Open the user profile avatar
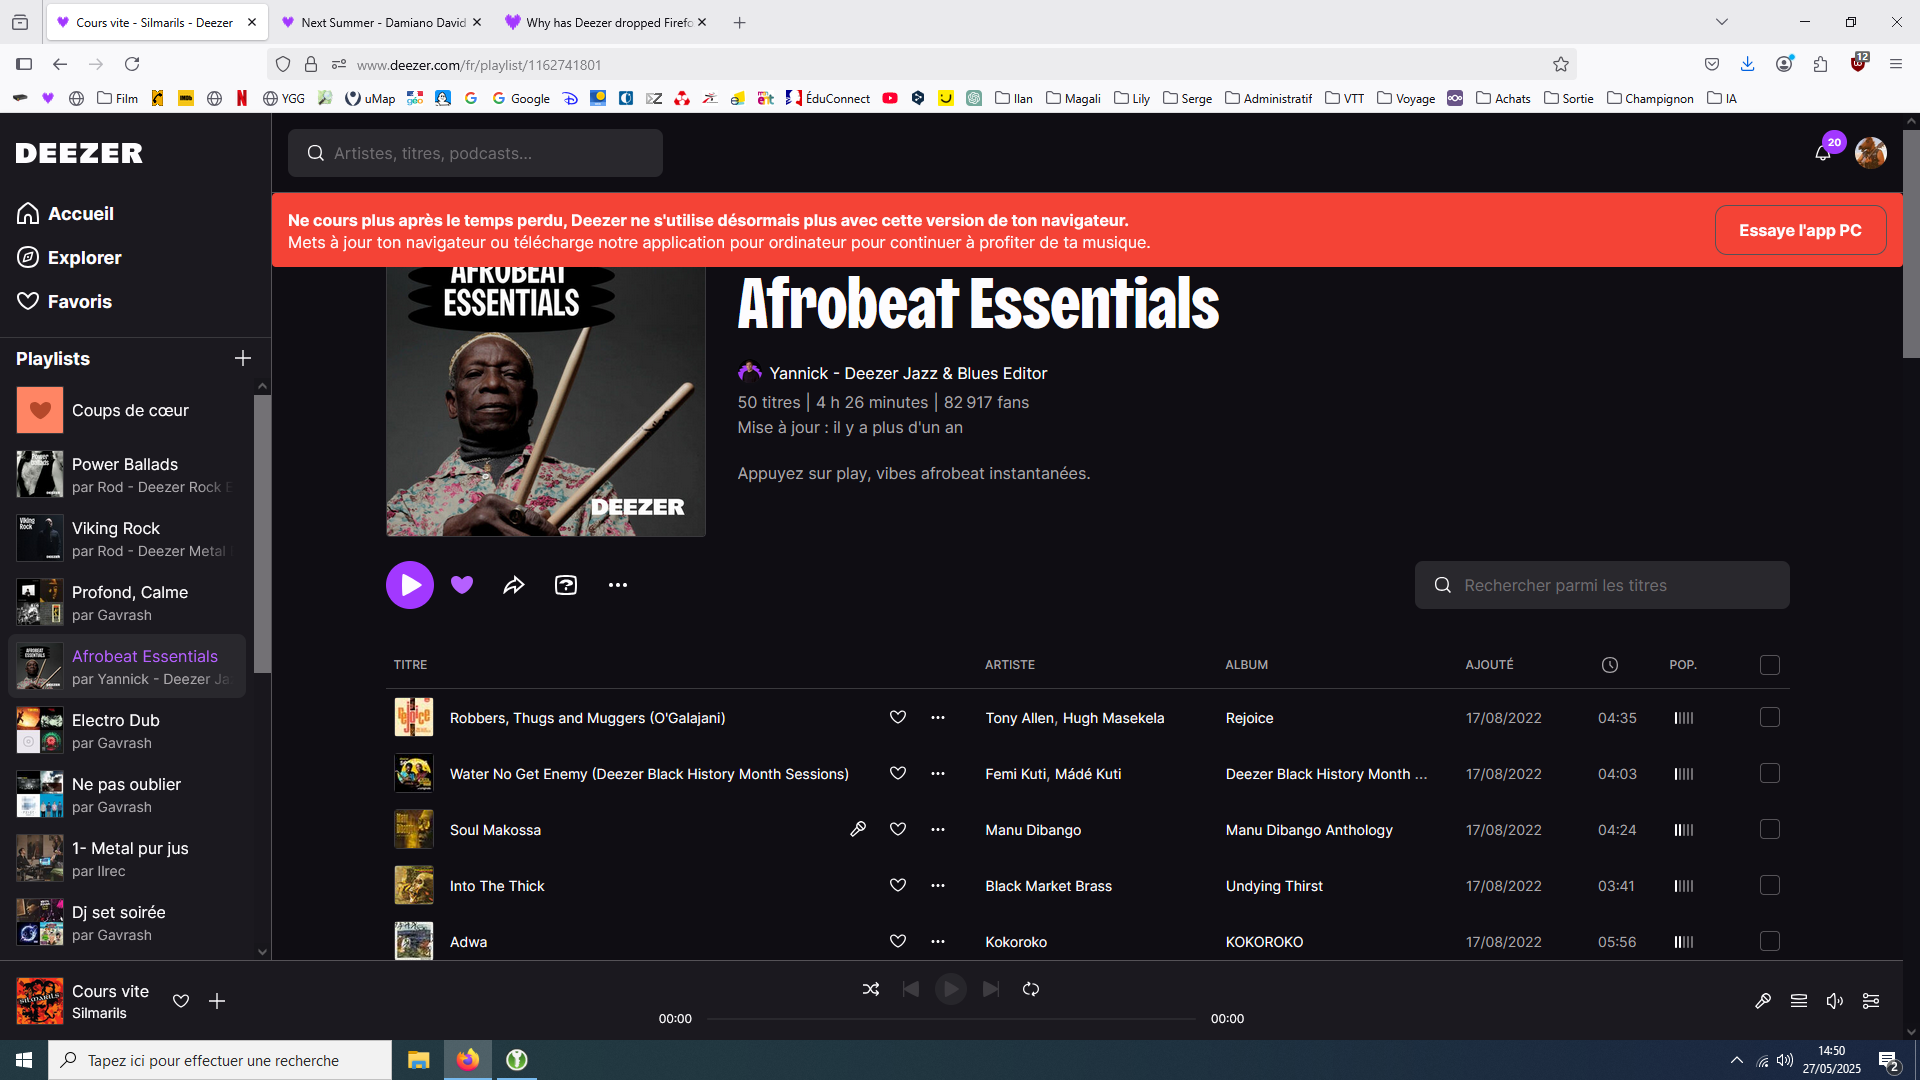The image size is (1920, 1080). [1870, 153]
